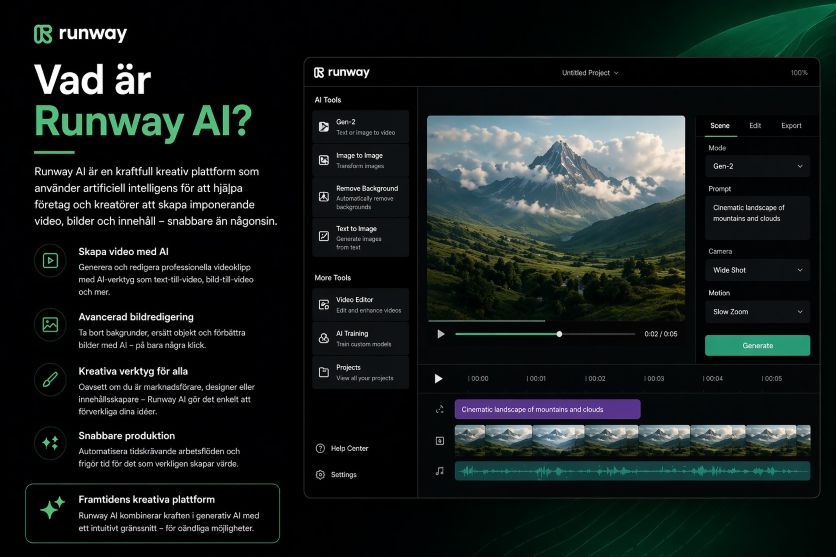
Task: Open the Text to Image icon
Action: click(324, 236)
